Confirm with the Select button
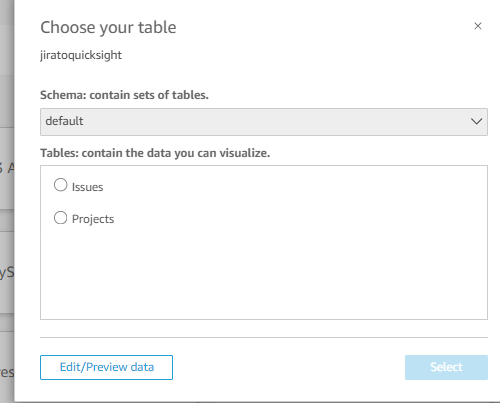500x403 pixels. coord(446,367)
